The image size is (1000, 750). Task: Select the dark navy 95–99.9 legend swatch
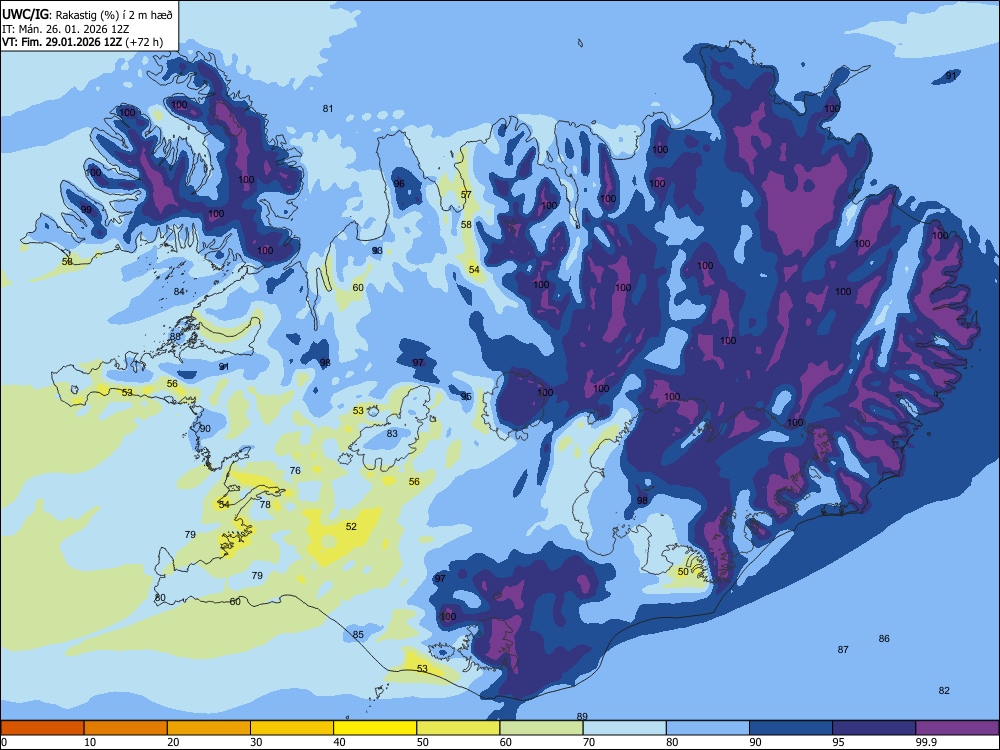click(x=874, y=728)
